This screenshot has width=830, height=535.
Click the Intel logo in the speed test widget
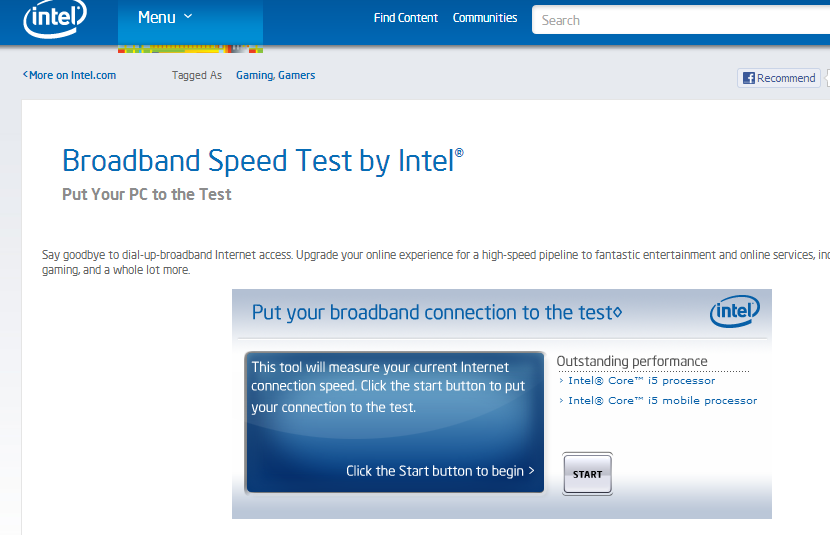pyautogui.click(x=735, y=312)
